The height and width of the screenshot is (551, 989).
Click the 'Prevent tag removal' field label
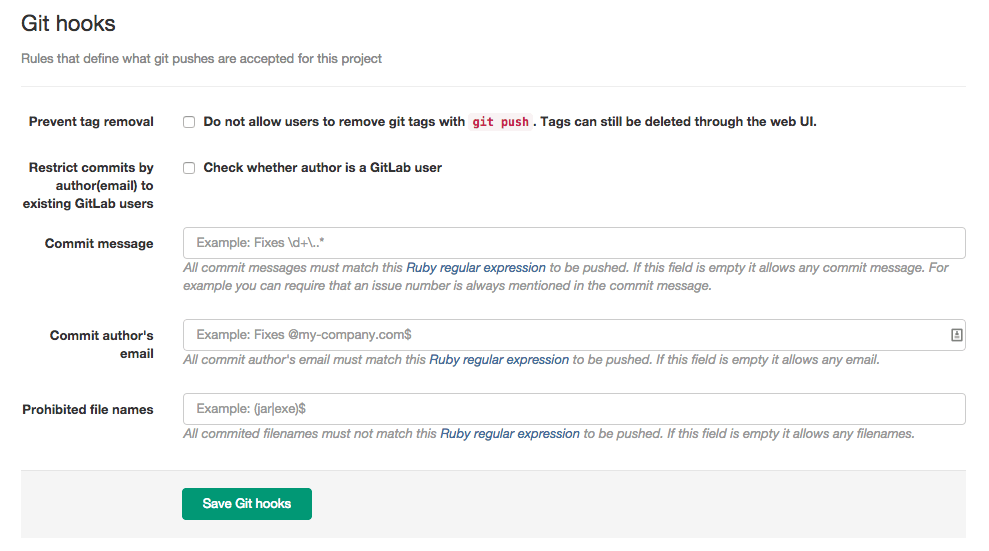click(x=91, y=122)
